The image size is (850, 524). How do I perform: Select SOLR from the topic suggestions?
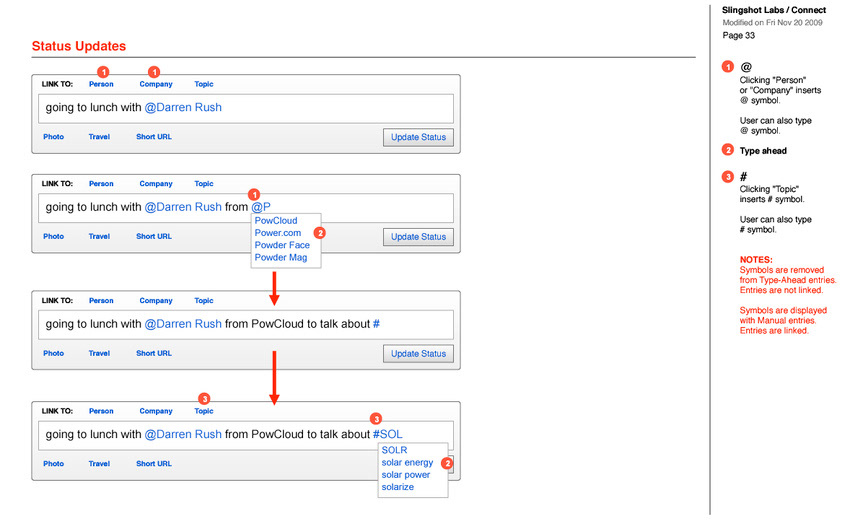coord(394,450)
